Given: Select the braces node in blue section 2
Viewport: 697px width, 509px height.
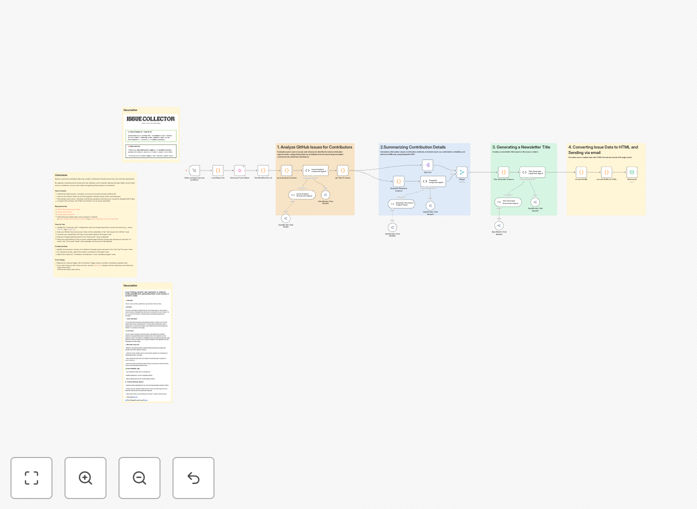Looking at the screenshot, I should click(399, 181).
